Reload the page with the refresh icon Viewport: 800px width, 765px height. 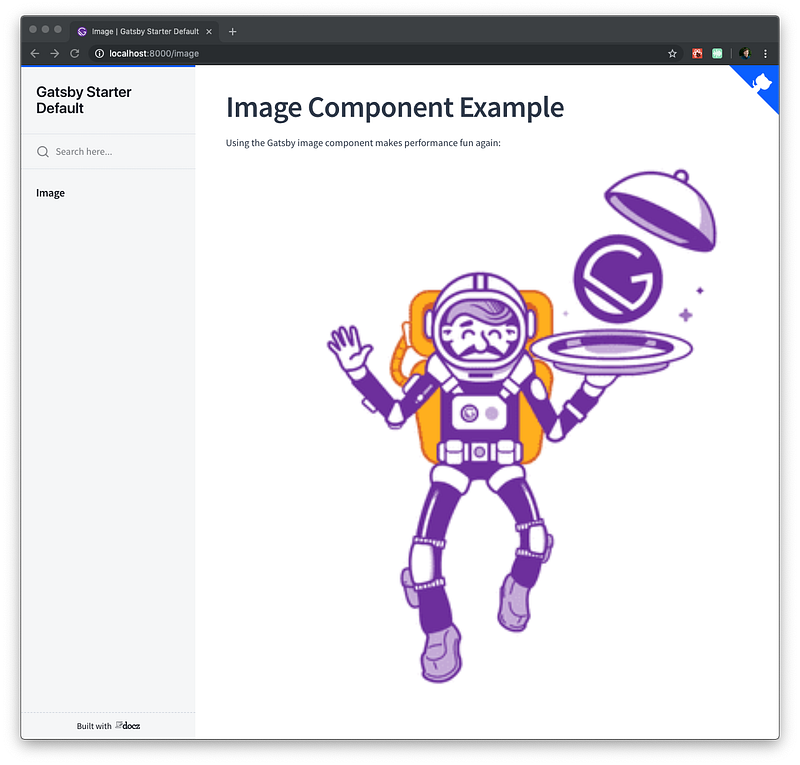click(x=74, y=54)
